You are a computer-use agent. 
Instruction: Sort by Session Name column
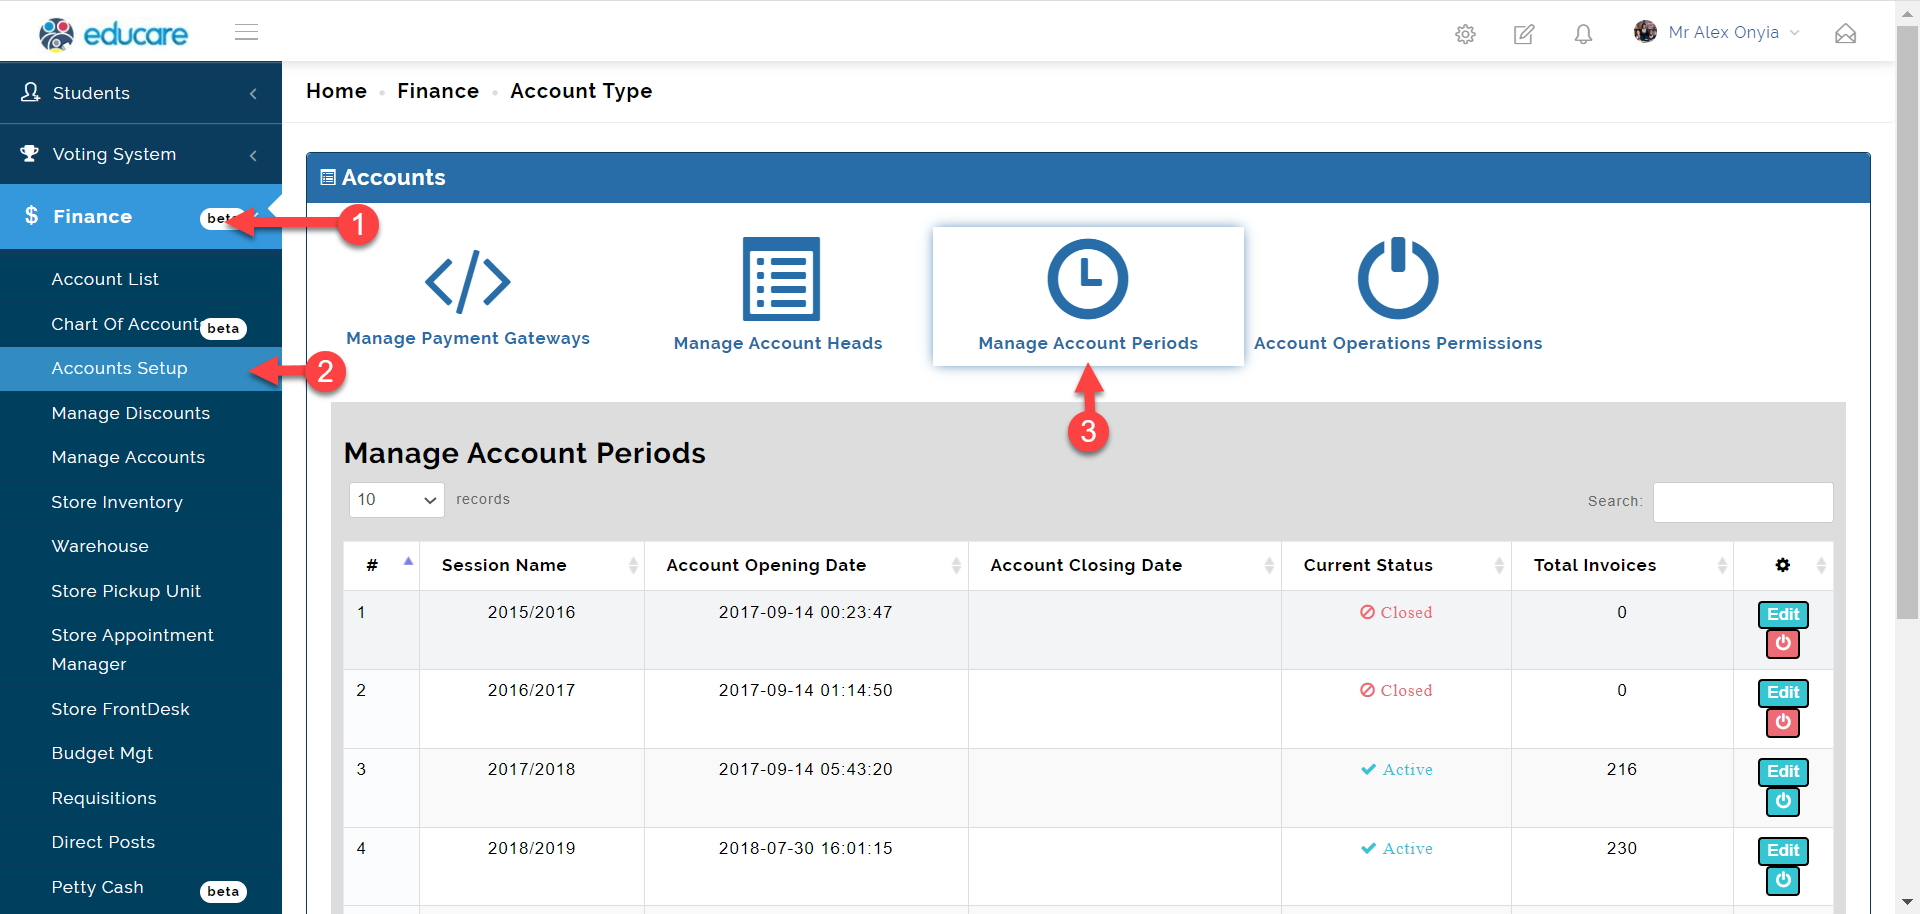pyautogui.click(x=532, y=565)
